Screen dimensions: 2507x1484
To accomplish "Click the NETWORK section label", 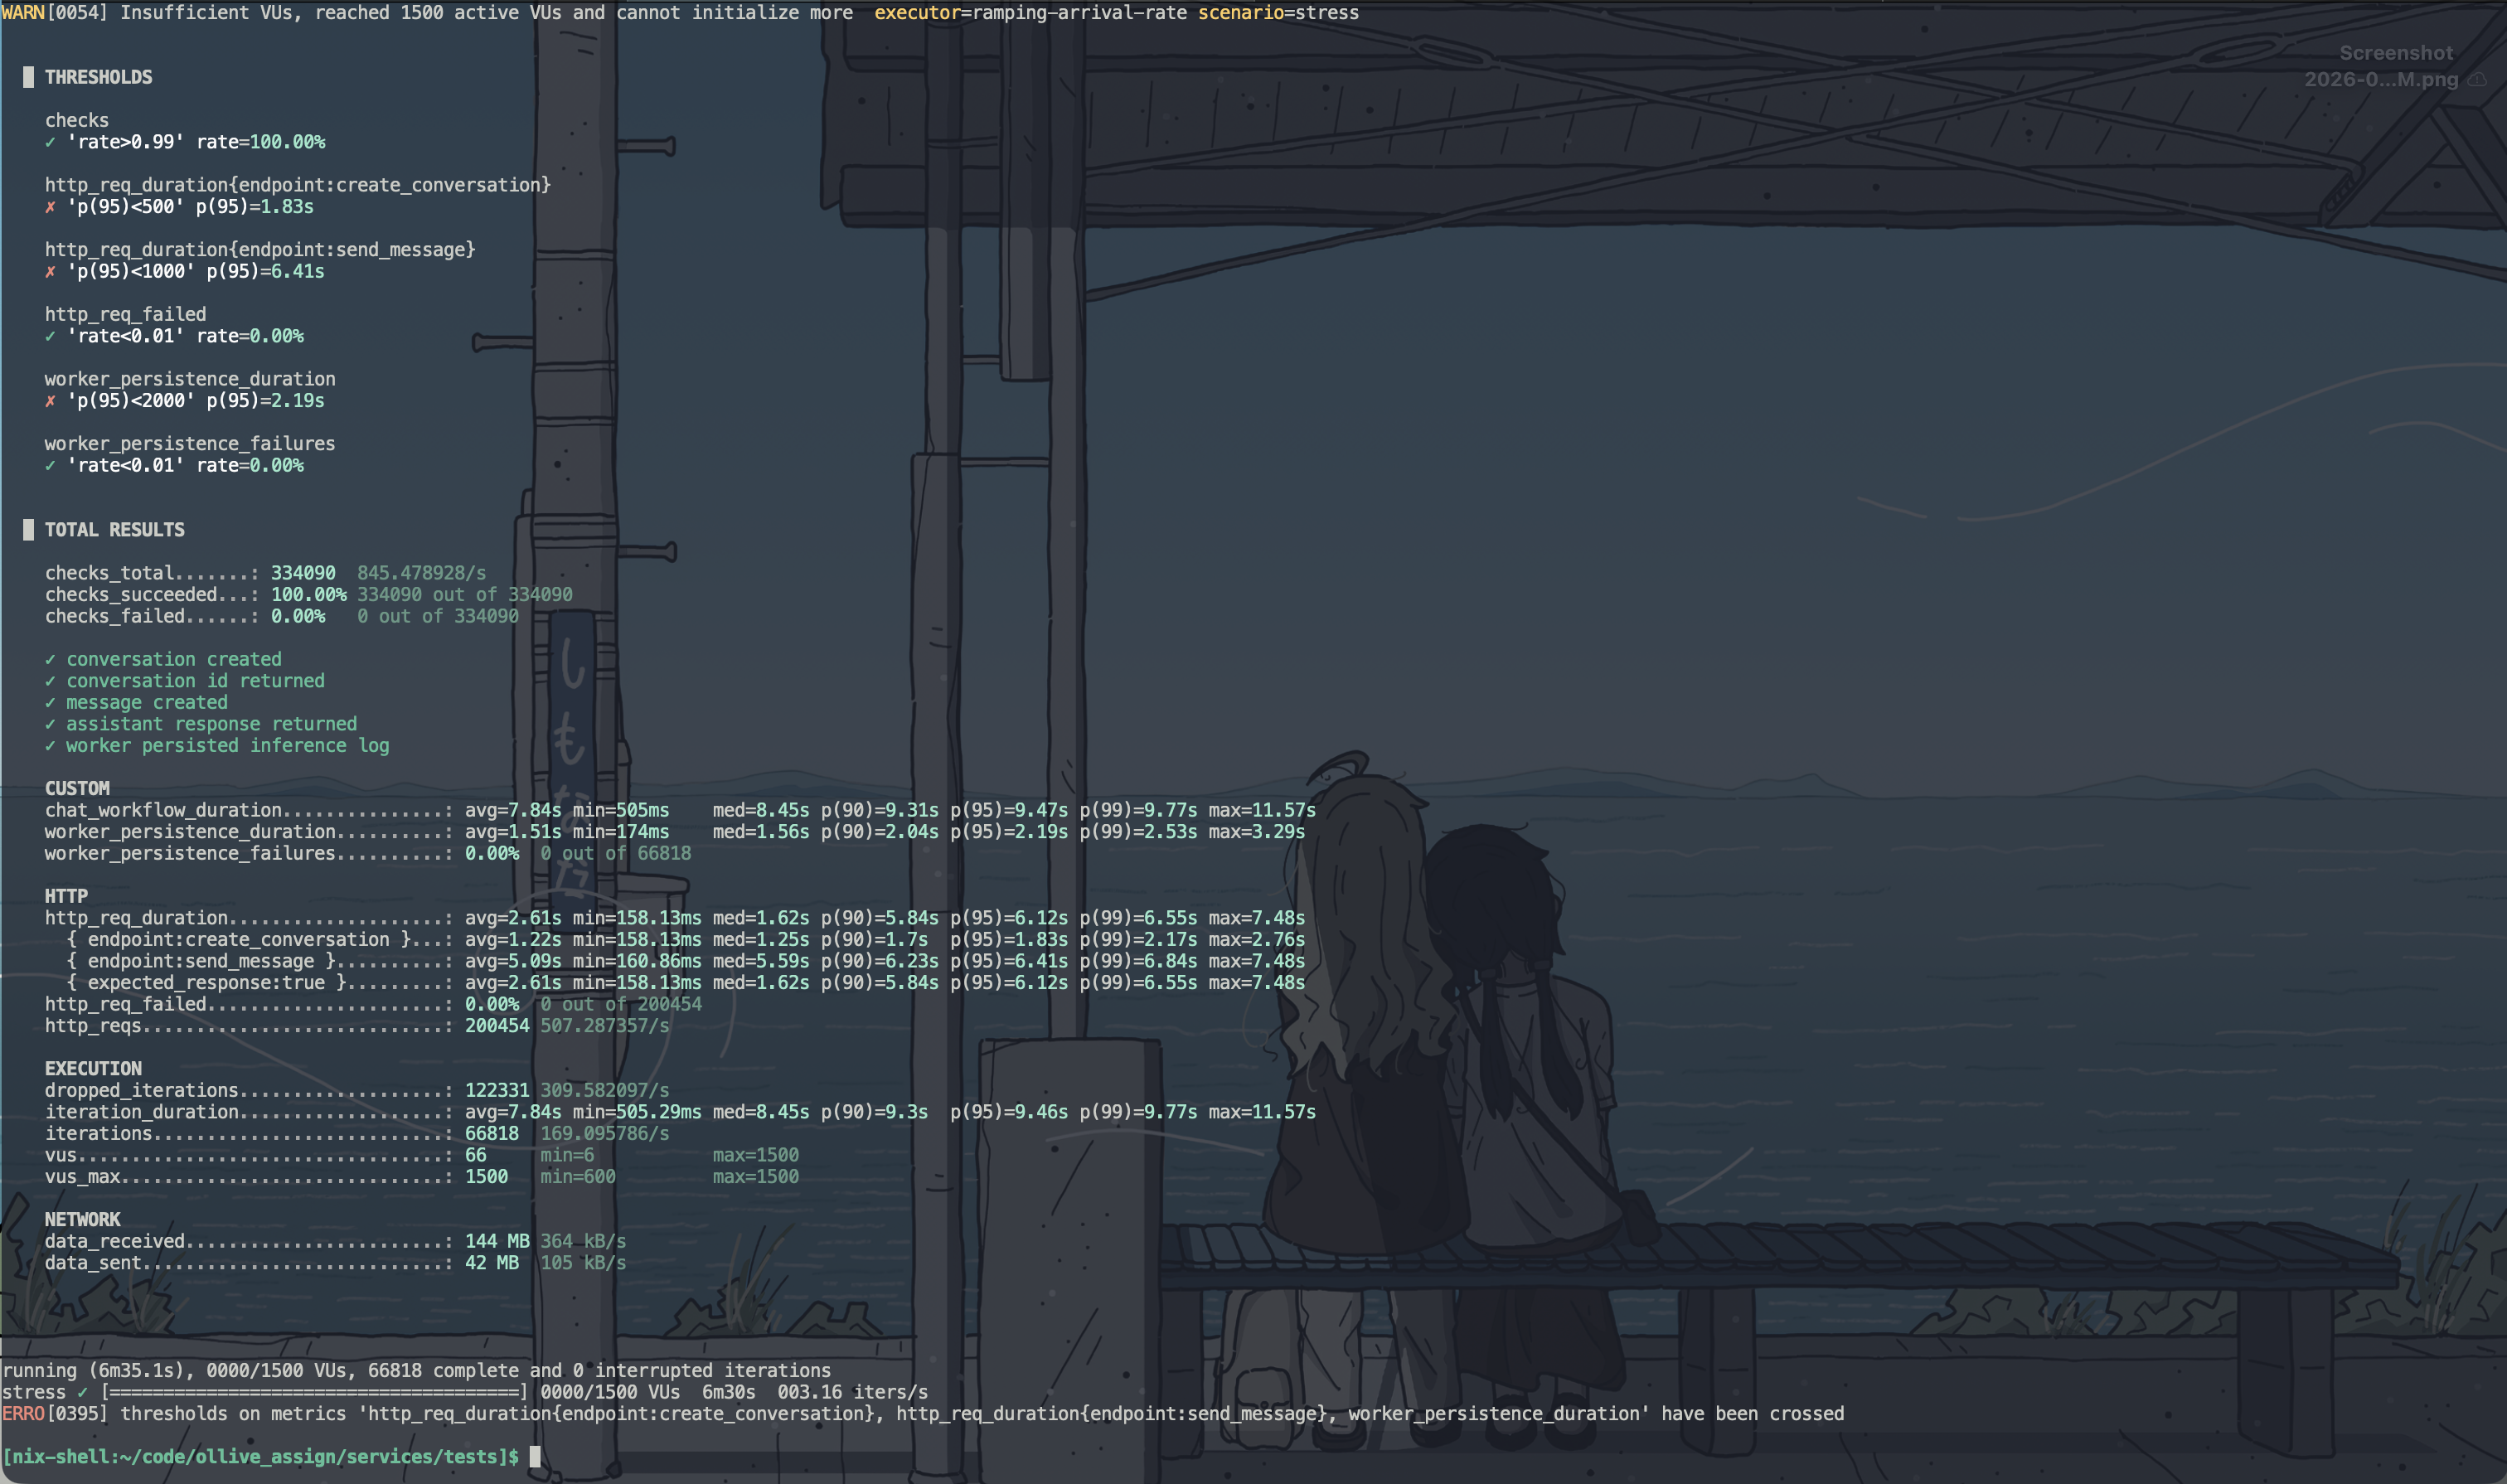I will pos(82,1220).
